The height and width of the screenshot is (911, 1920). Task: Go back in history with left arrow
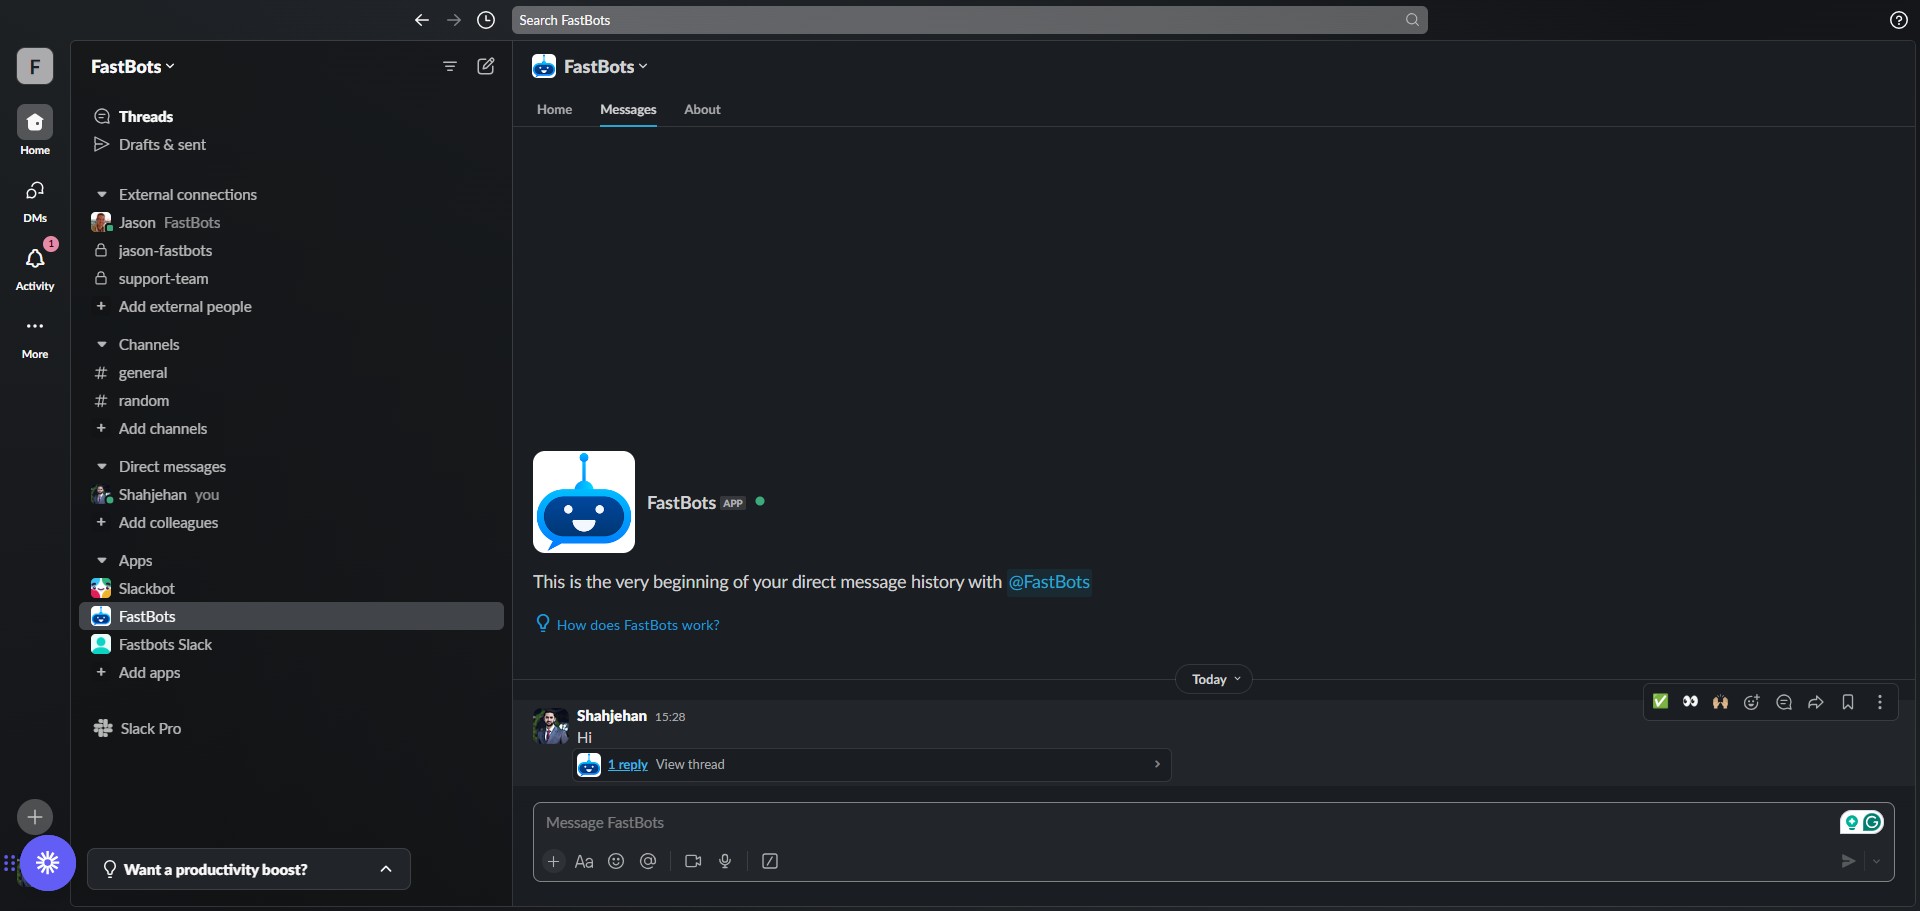tap(422, 20)
